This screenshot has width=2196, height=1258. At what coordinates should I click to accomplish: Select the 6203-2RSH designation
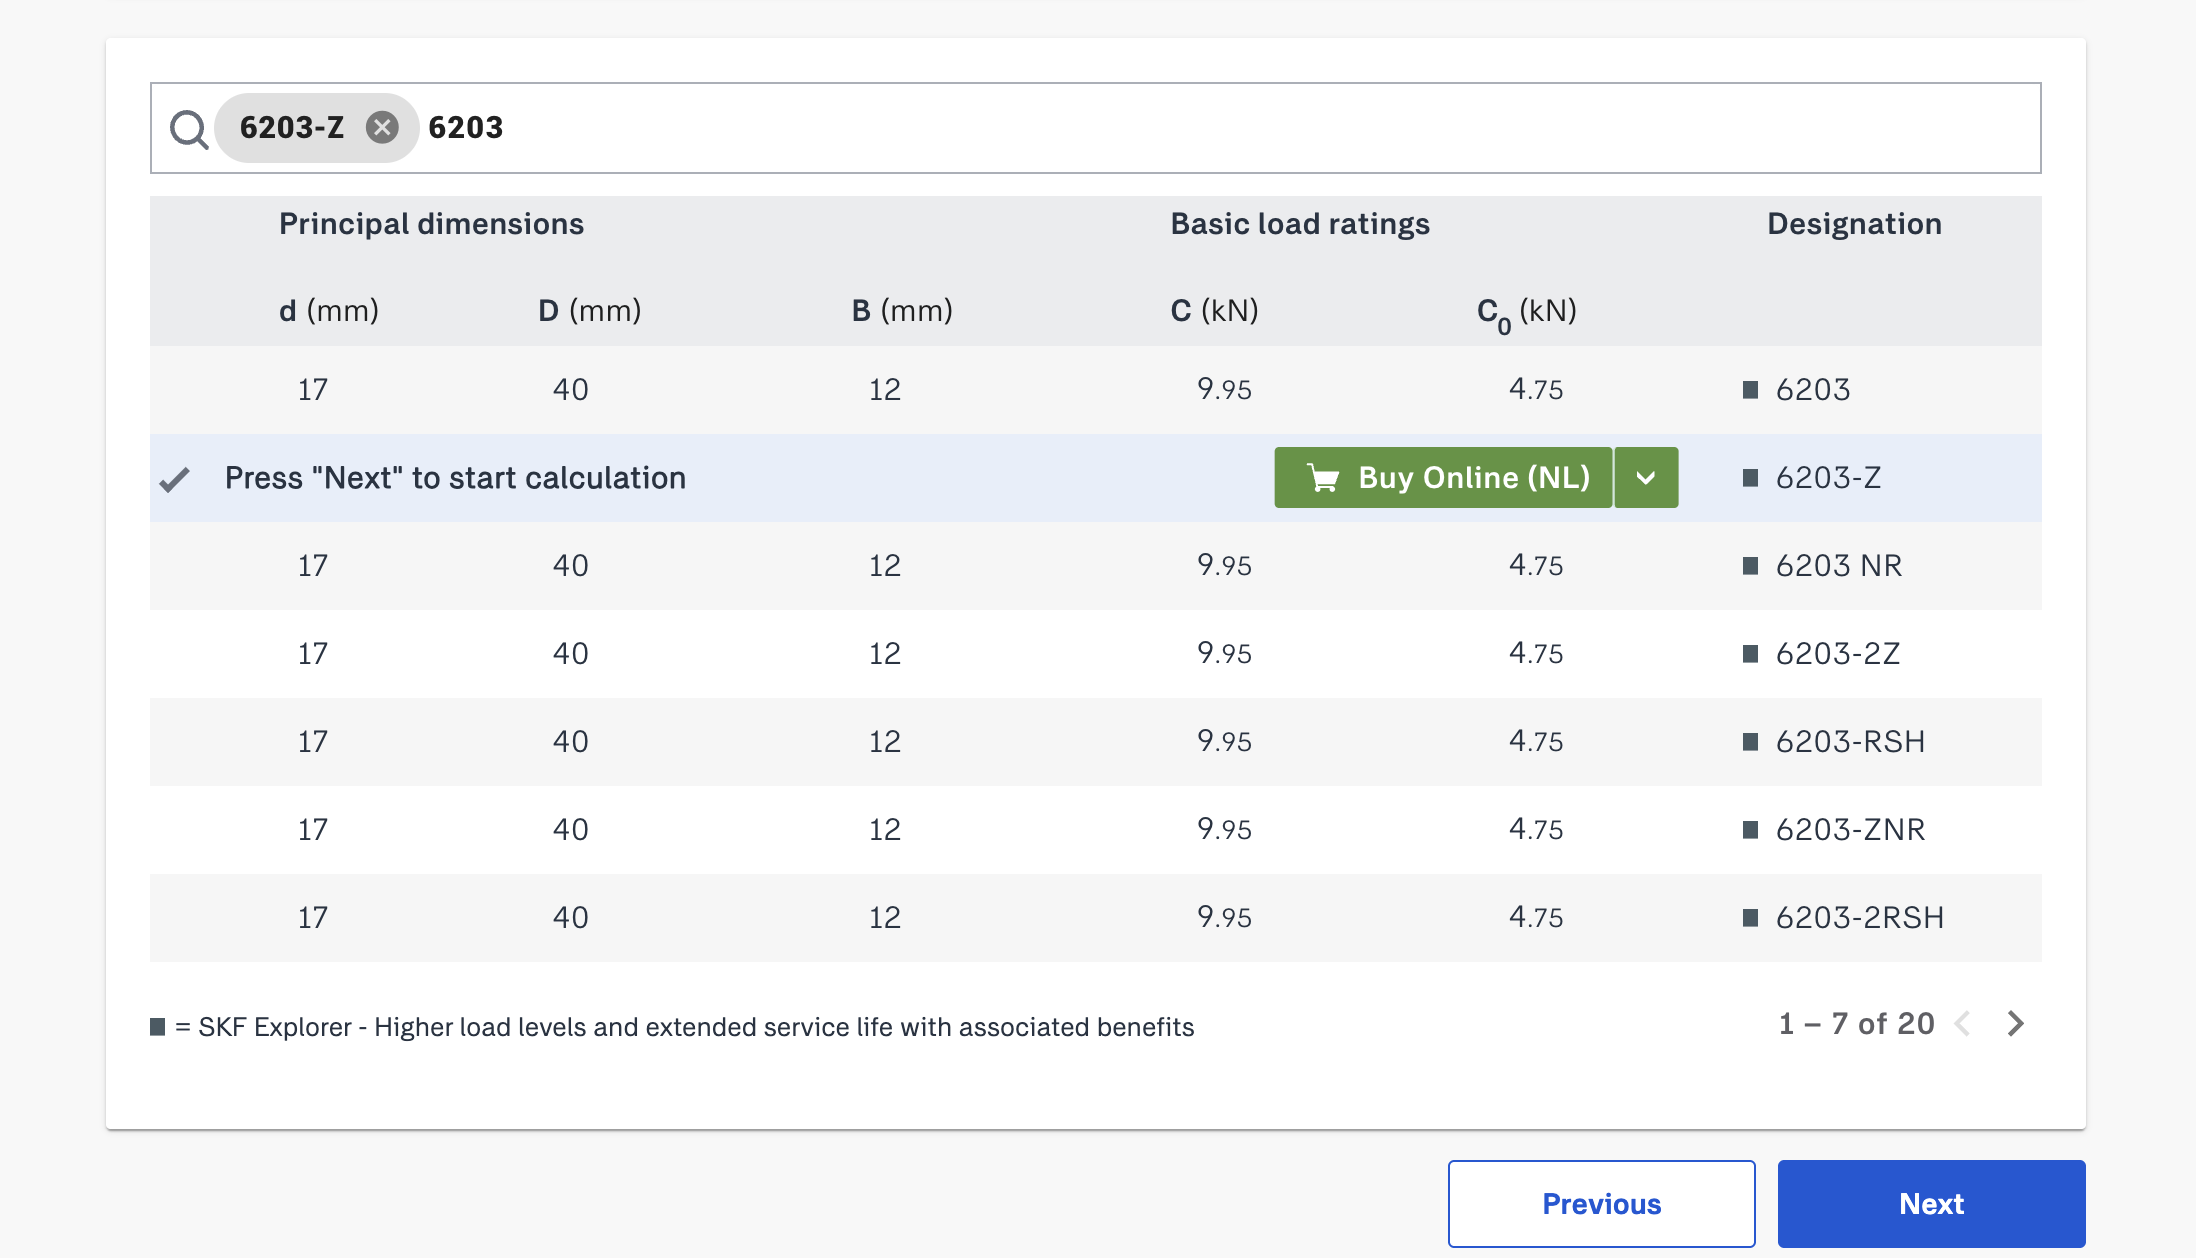coord(1859,918)
